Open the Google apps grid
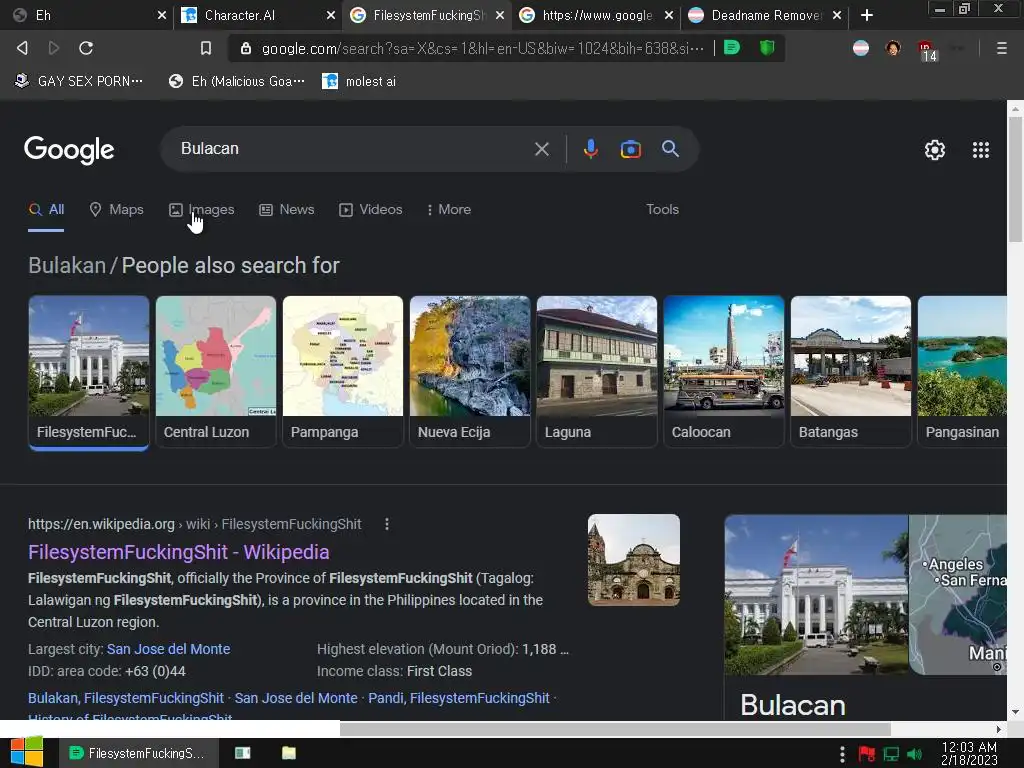The width and height of the screenshot is (1024, 768). click(980, 150)
